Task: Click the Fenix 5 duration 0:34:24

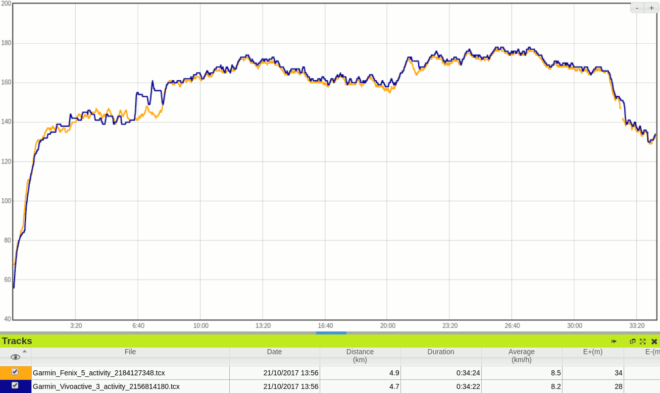Action: pos(468,373)
